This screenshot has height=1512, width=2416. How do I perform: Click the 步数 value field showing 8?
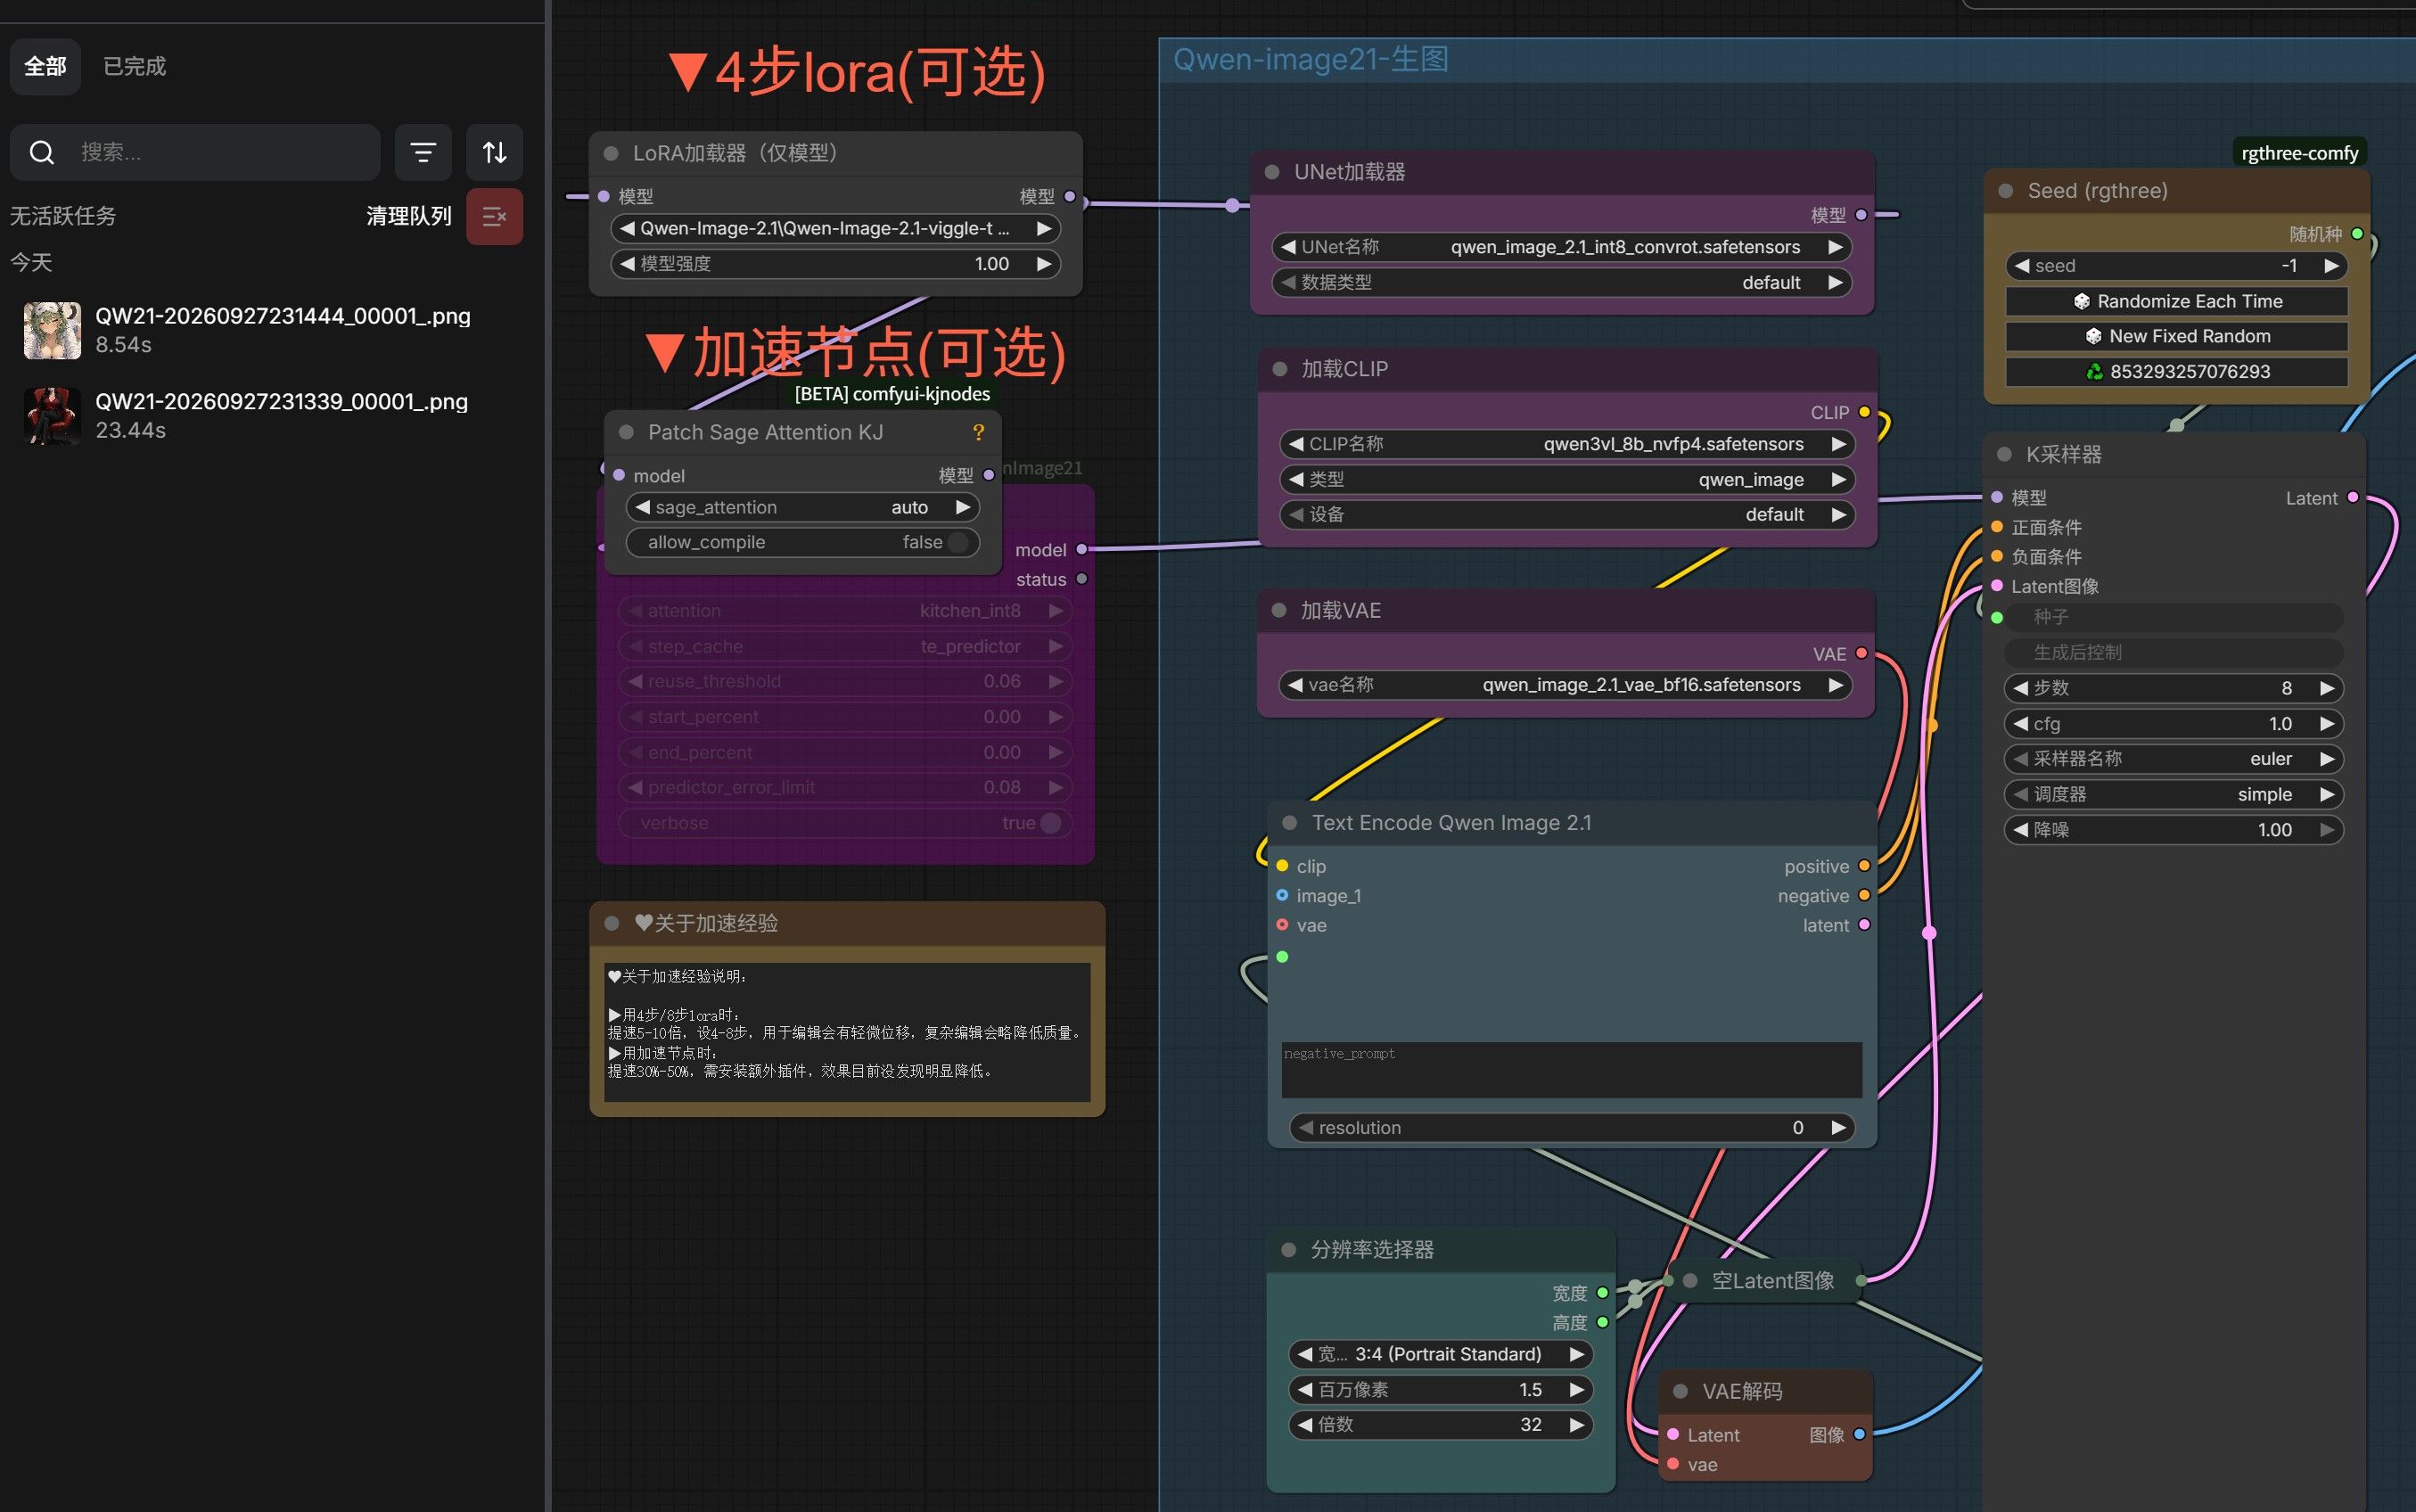2174,688
